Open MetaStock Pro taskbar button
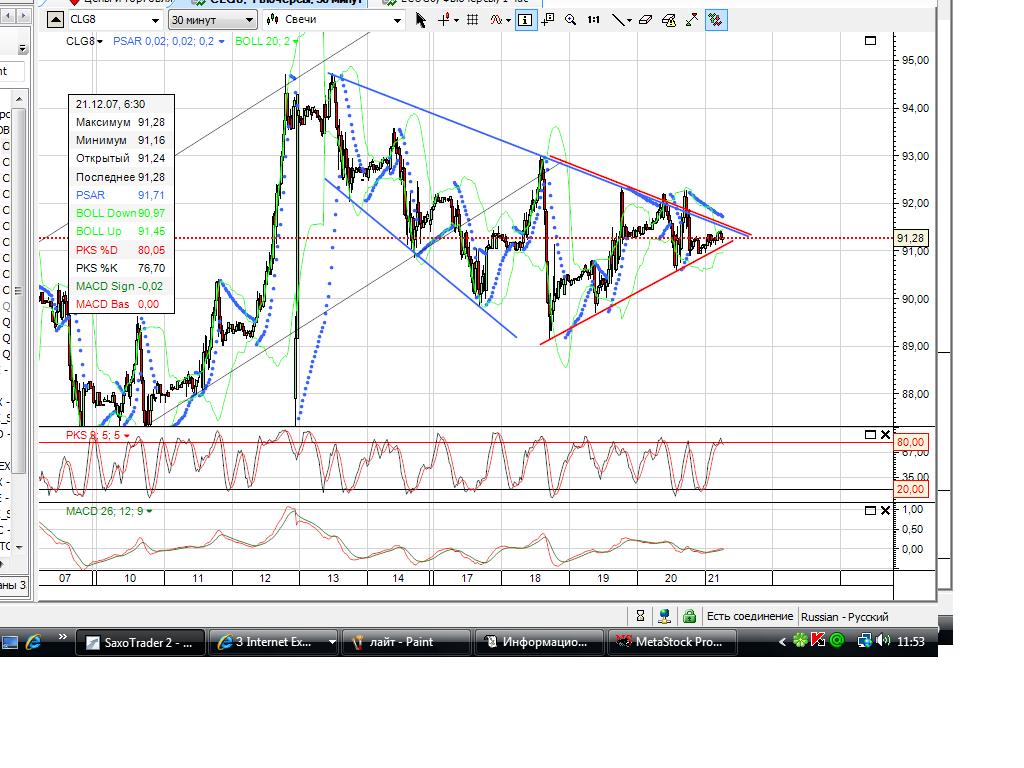Image resolution: width=1024 pixels, height=768 pixels. (x=673, y=642)
